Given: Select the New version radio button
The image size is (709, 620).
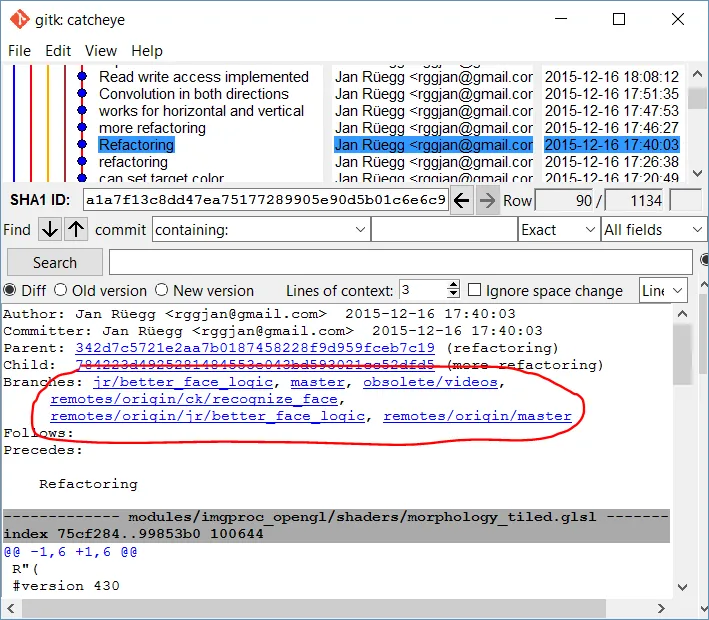Looking at the screenshot, I should coord(161,290).
